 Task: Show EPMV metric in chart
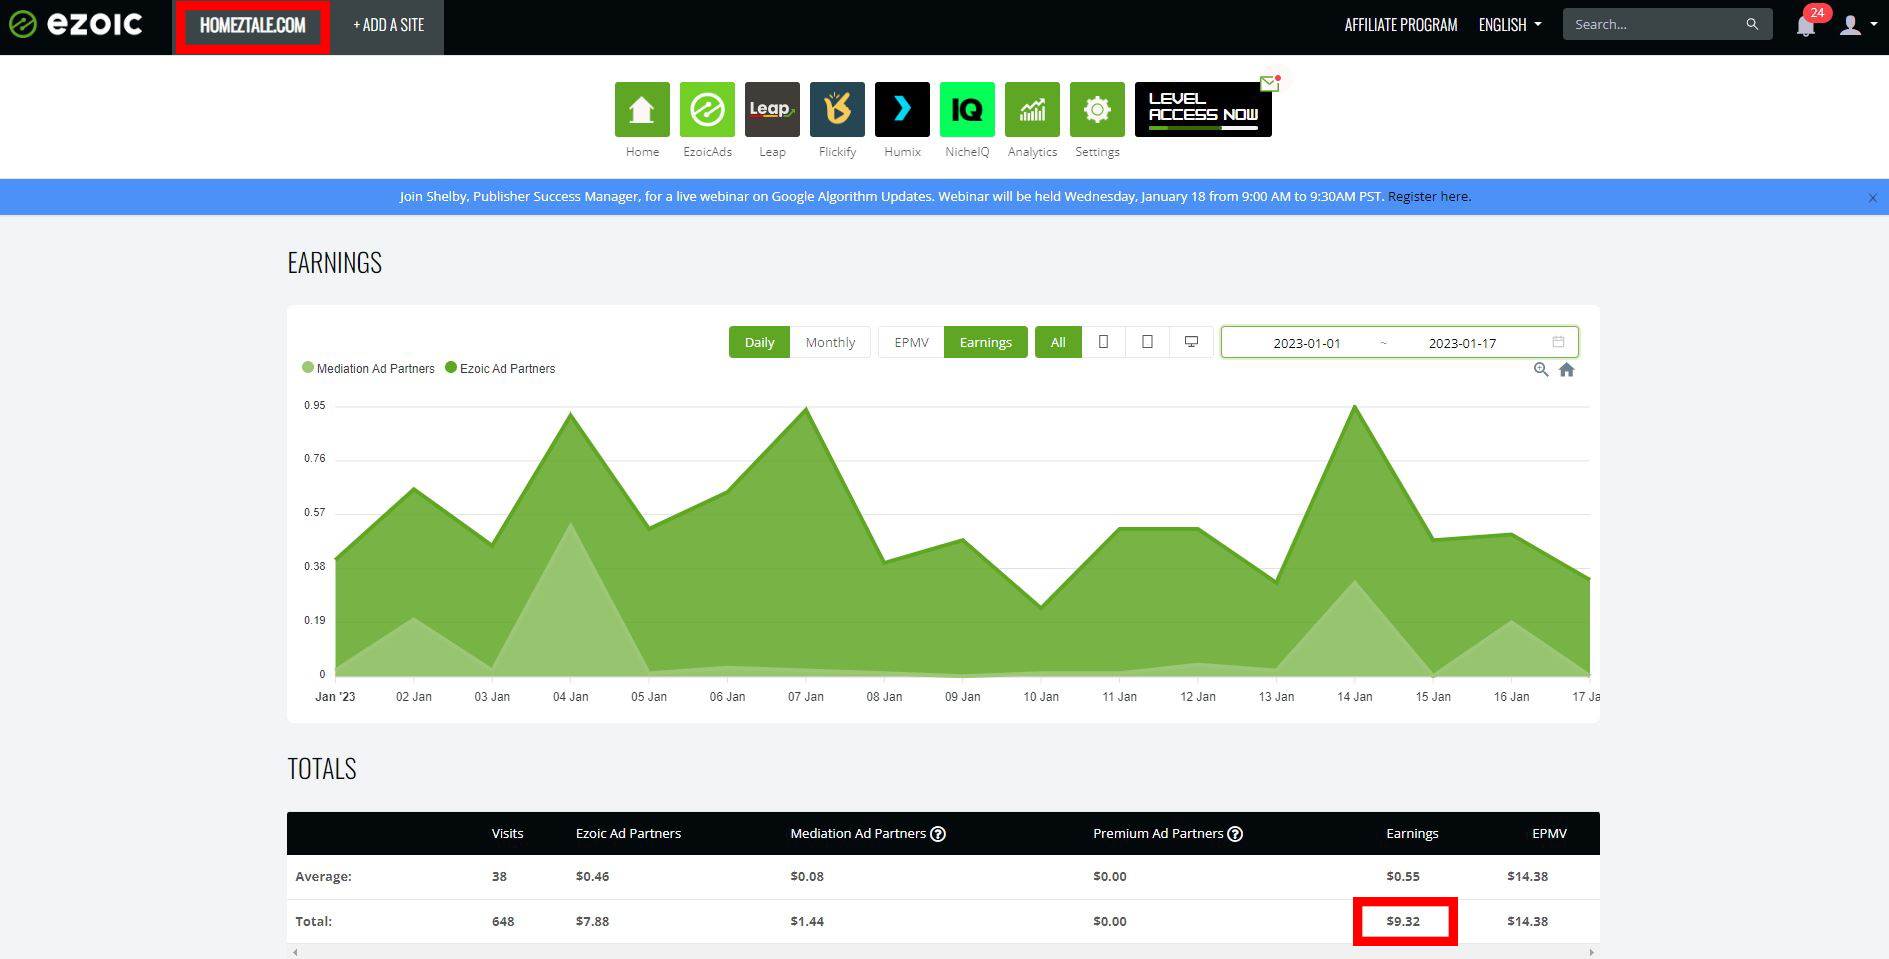(x=911, y=342)
